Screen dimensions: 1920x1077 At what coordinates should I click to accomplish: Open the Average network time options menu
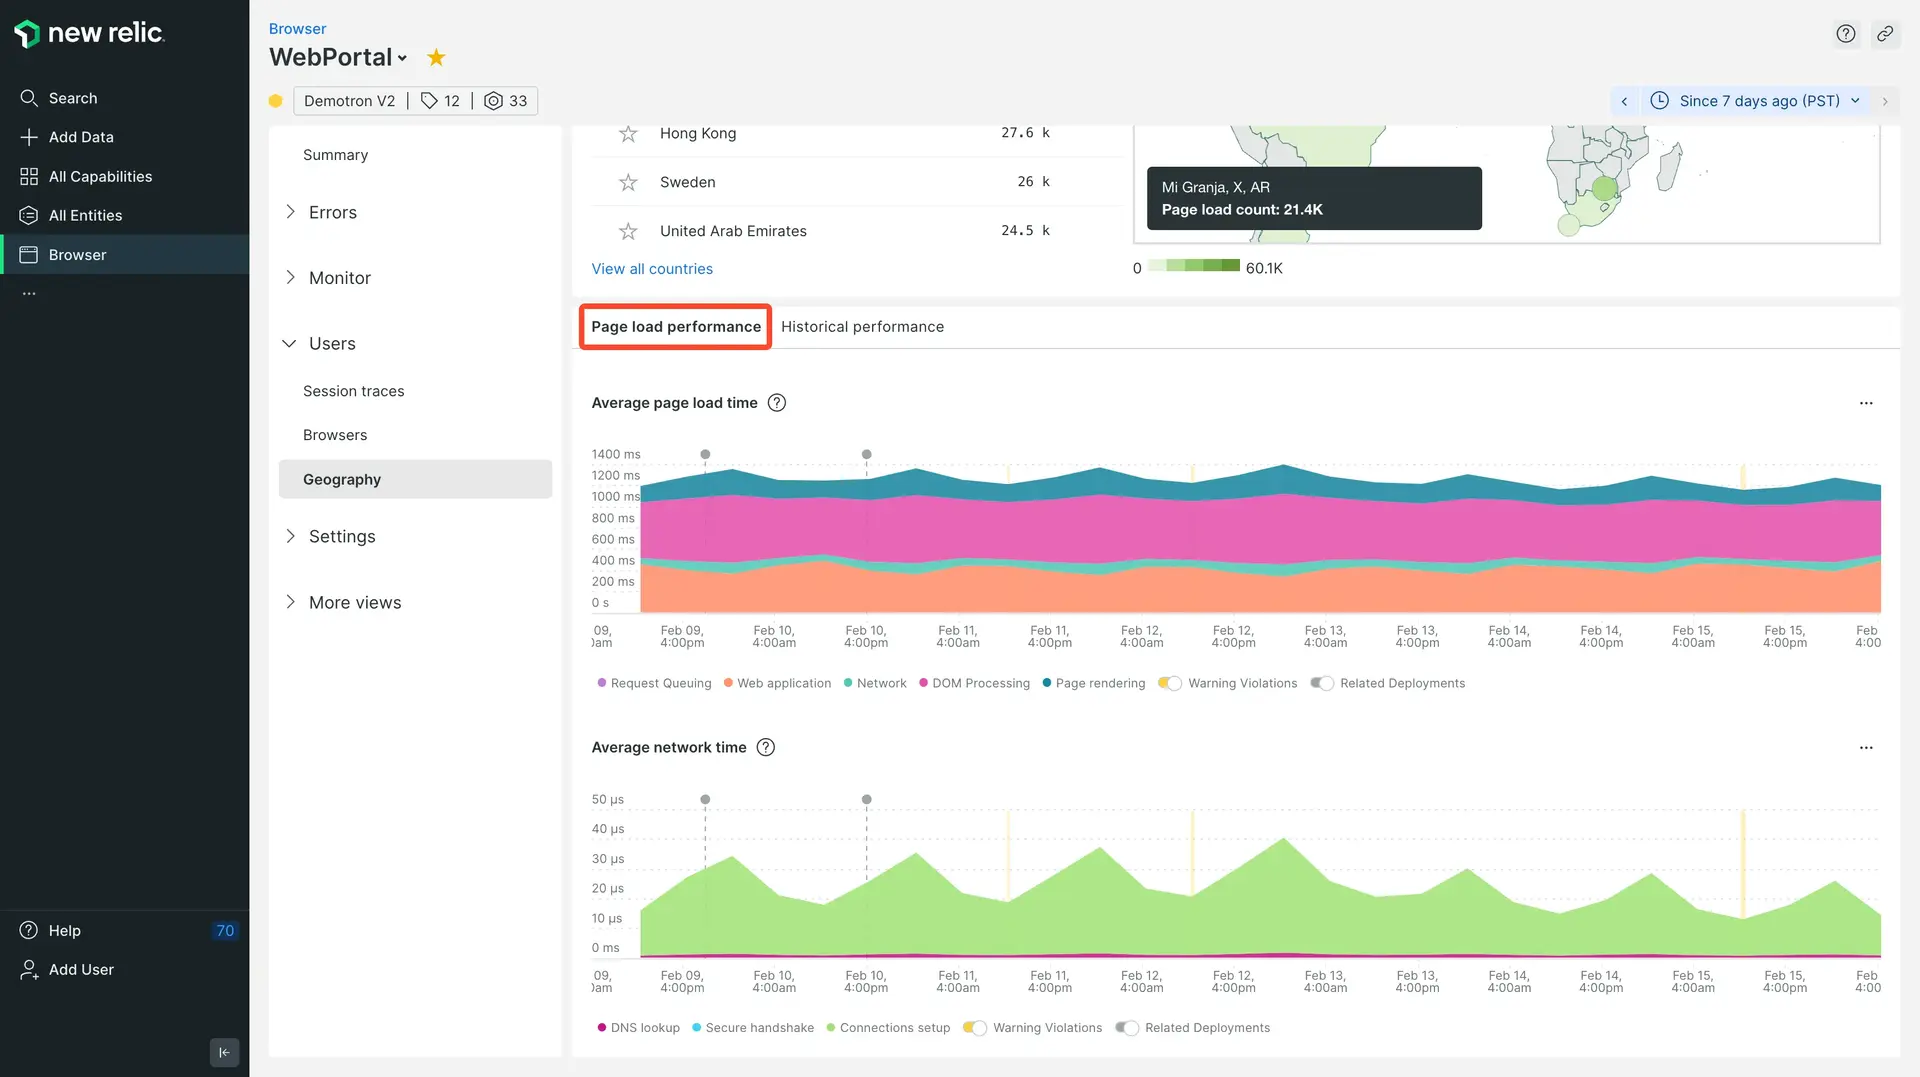tap(1866, 748)
